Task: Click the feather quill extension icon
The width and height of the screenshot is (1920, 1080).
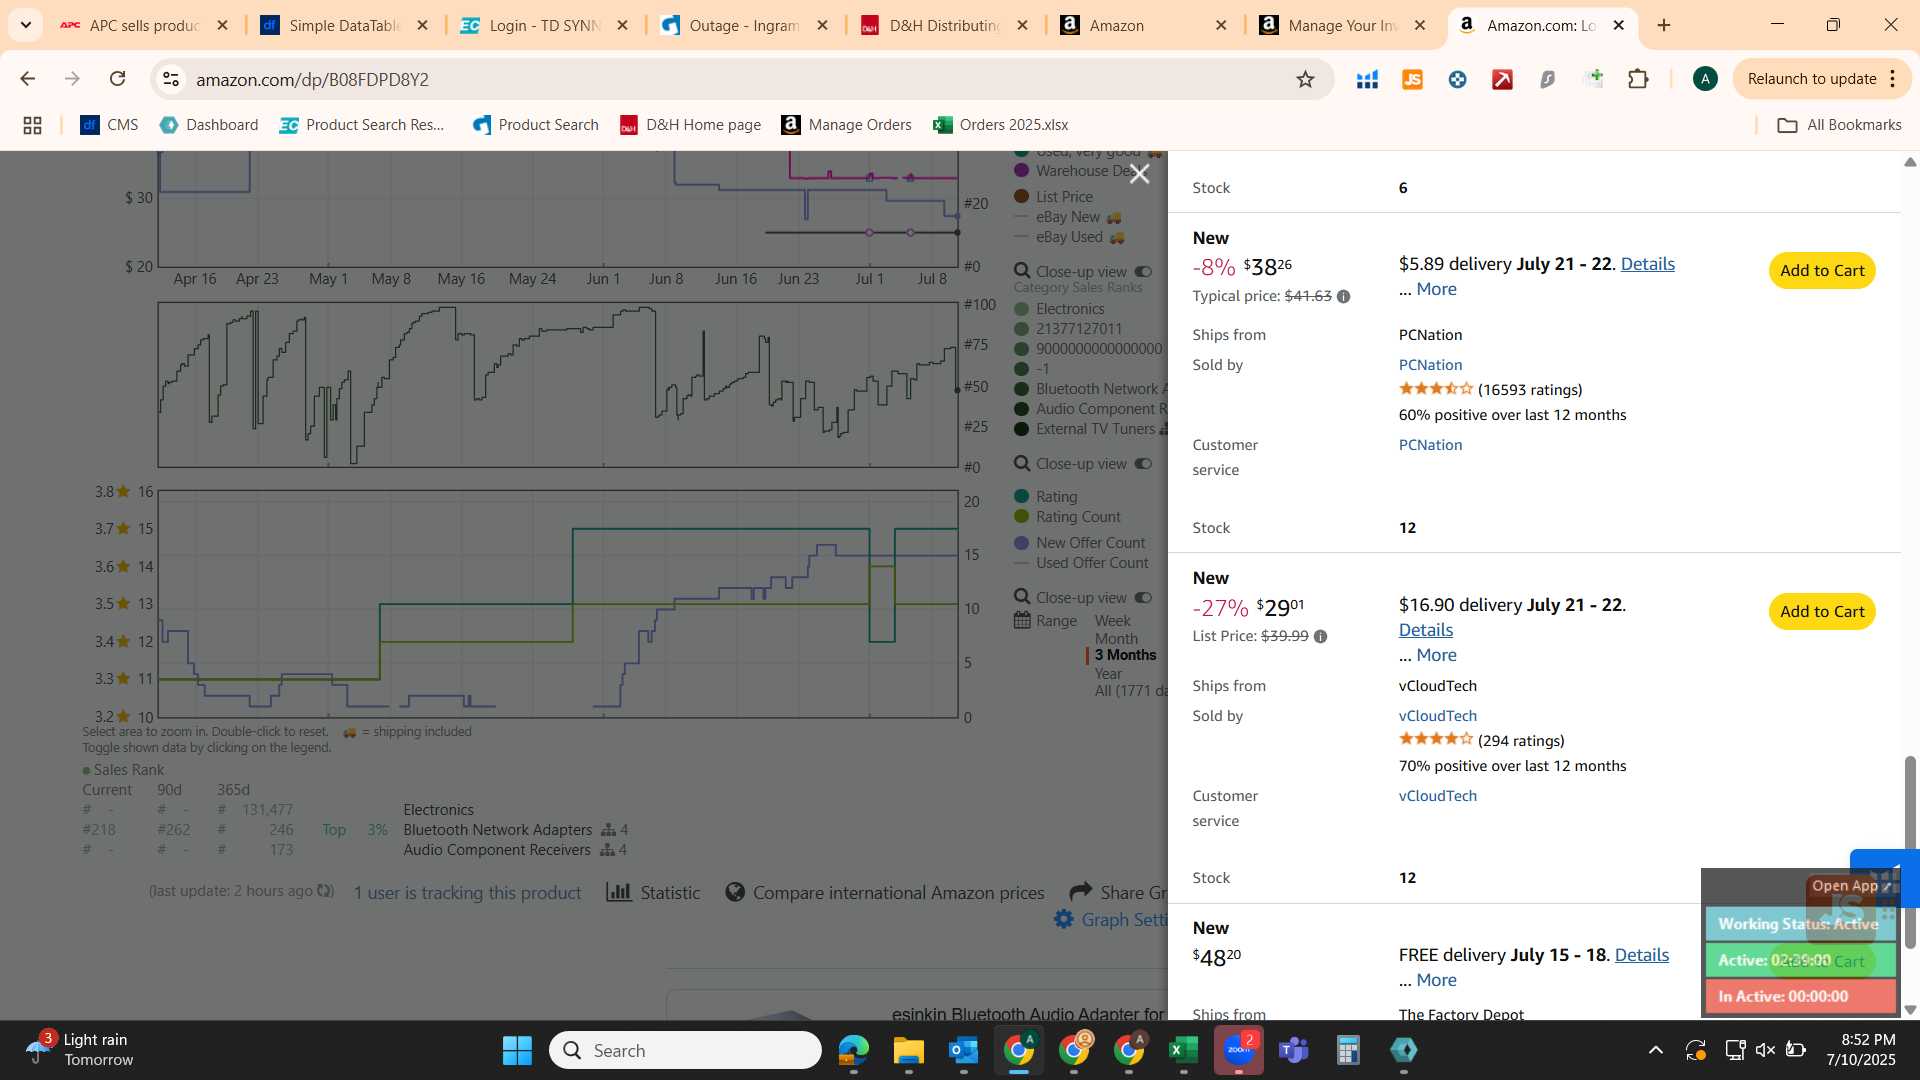Action: [x=1547, y=79]
